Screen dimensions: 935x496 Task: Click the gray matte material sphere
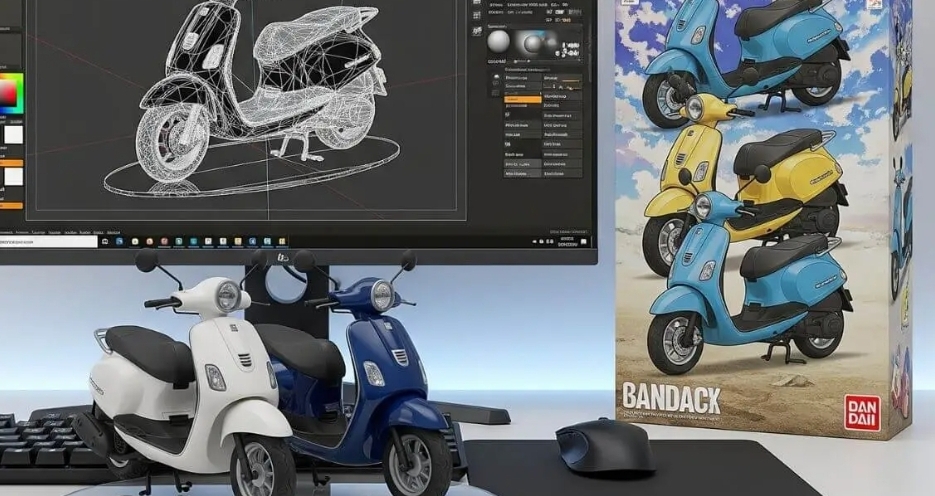coord(499,41)
